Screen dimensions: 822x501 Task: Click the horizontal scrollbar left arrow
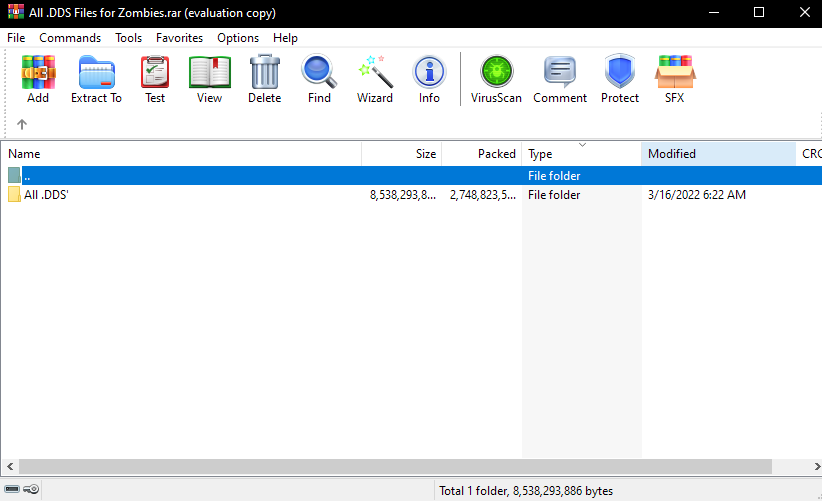10,466
